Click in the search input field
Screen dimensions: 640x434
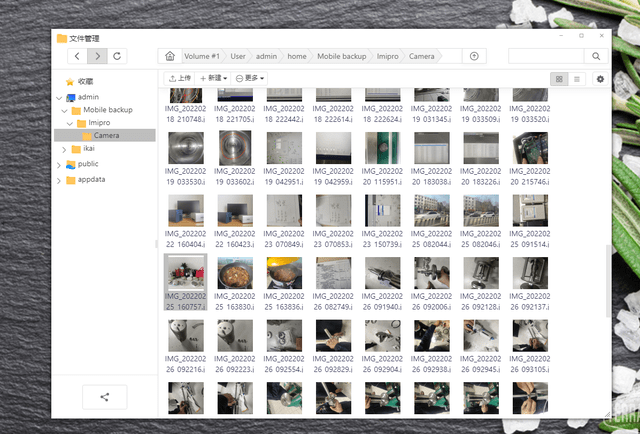pos(546,57)
